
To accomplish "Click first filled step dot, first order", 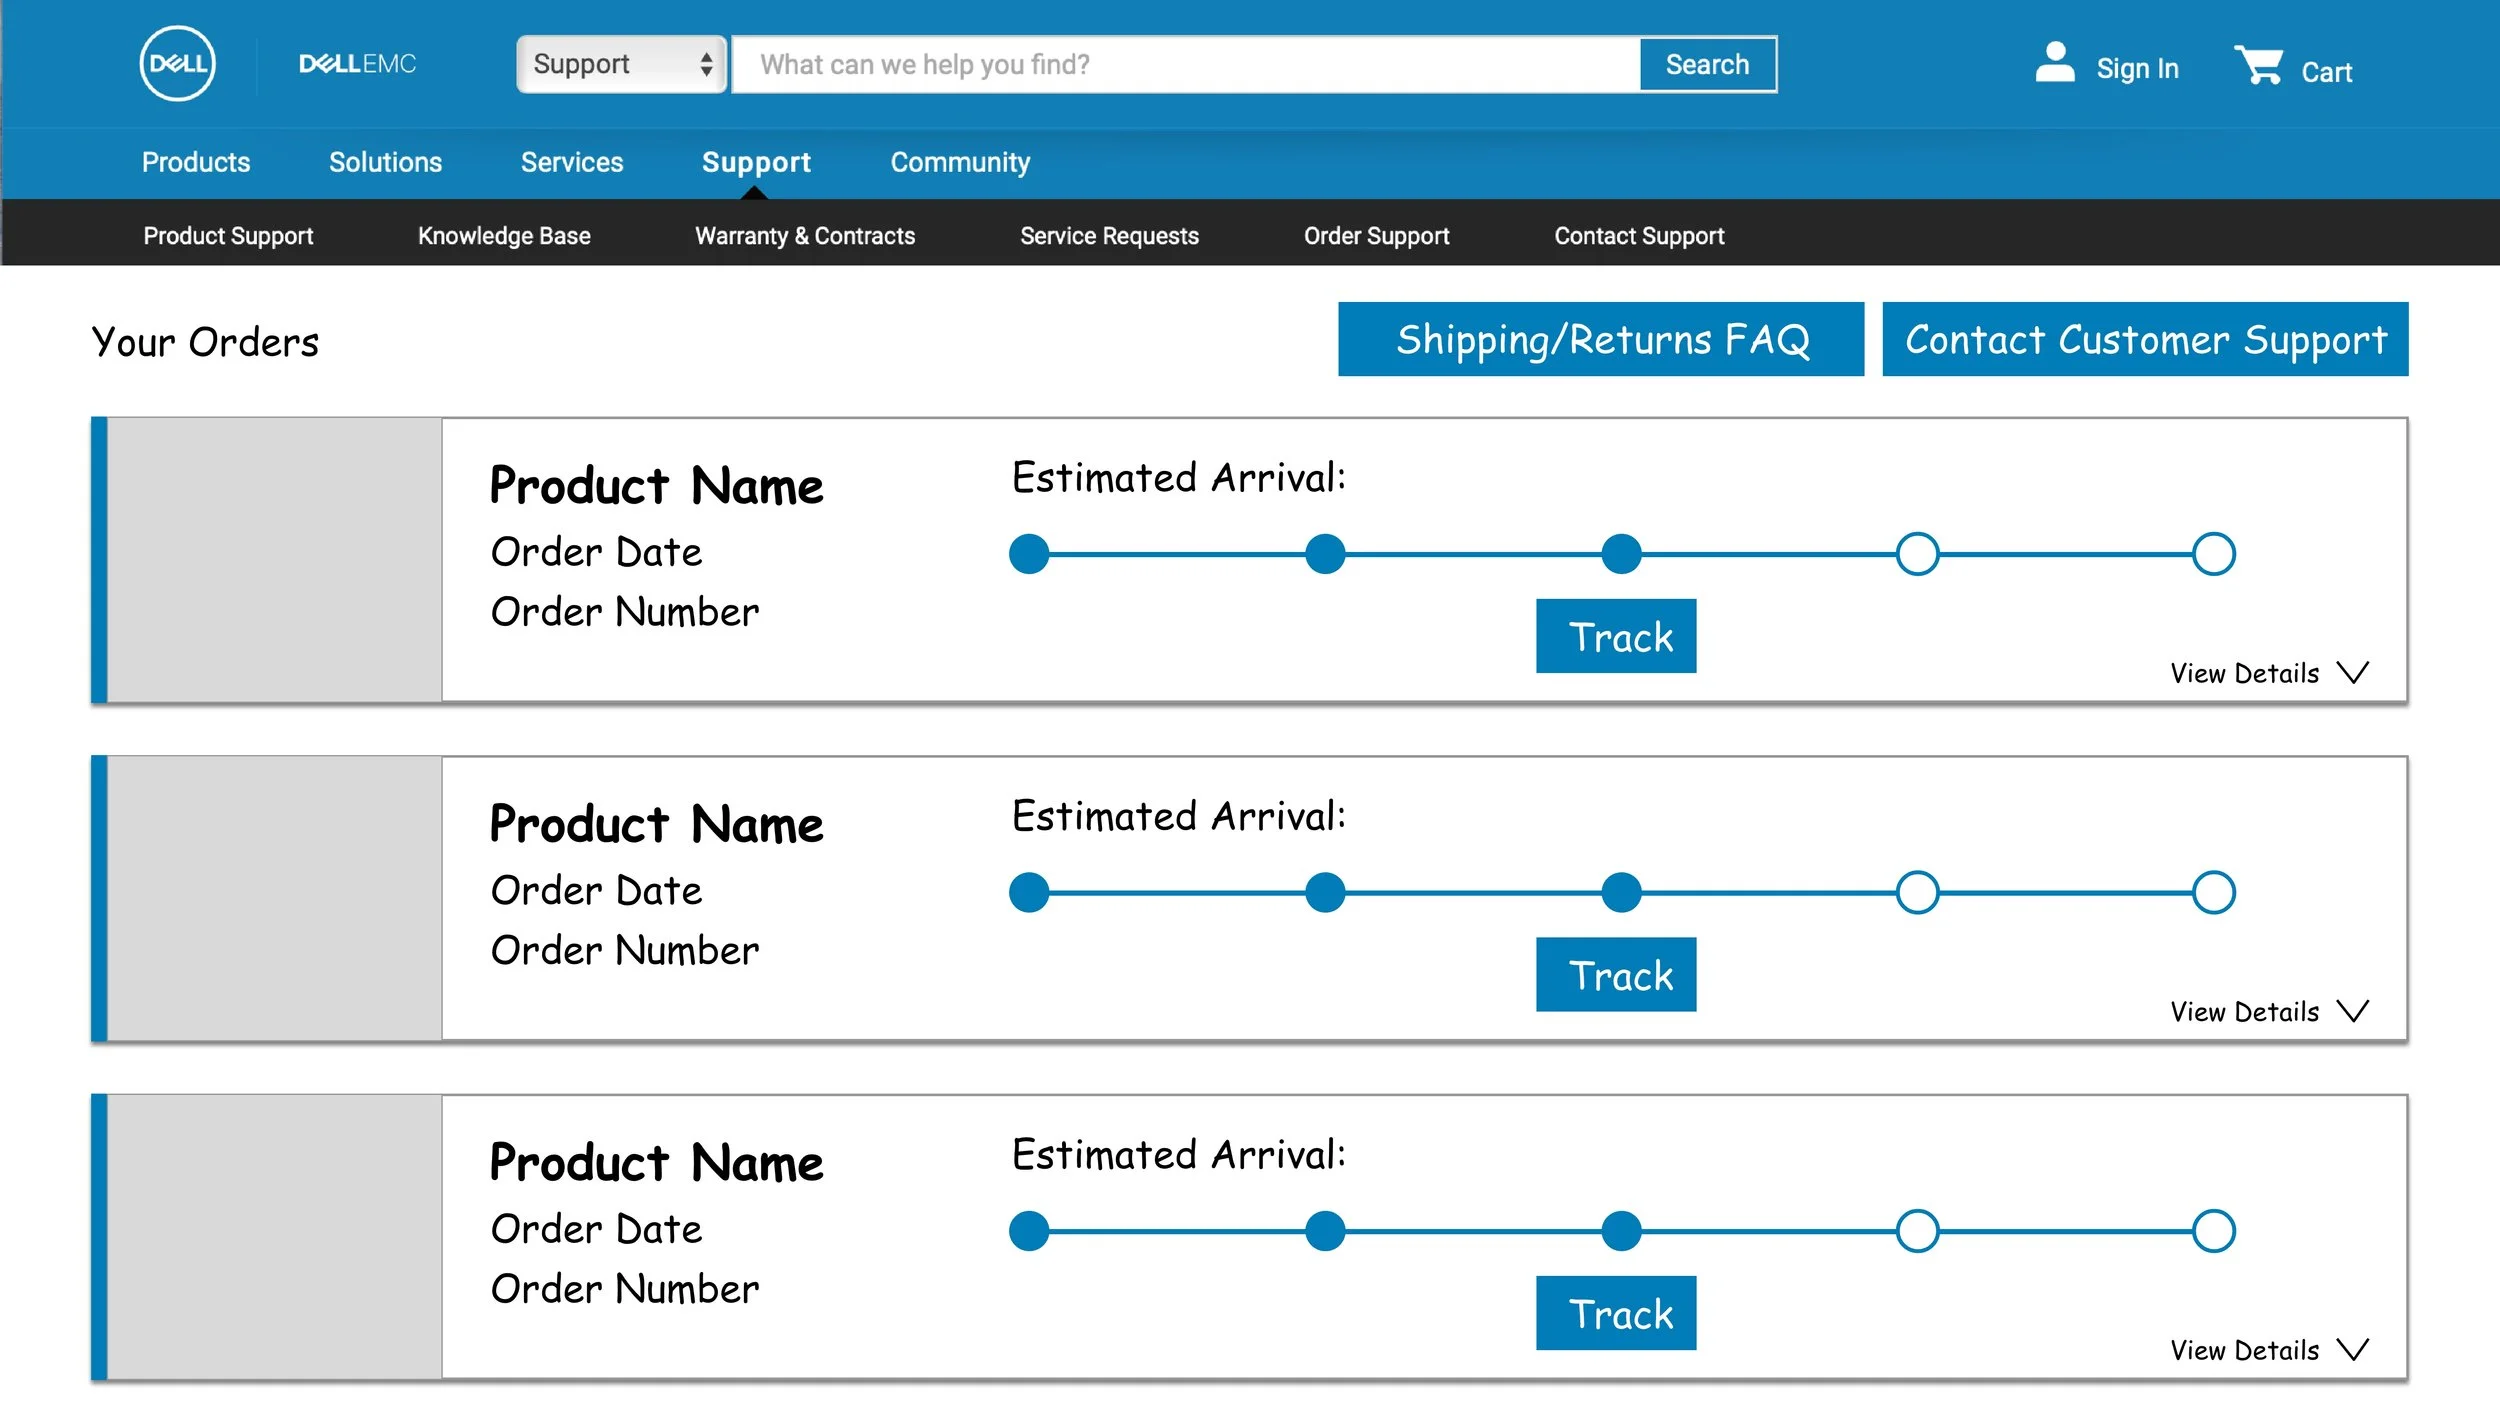I will click(1029, 554).
